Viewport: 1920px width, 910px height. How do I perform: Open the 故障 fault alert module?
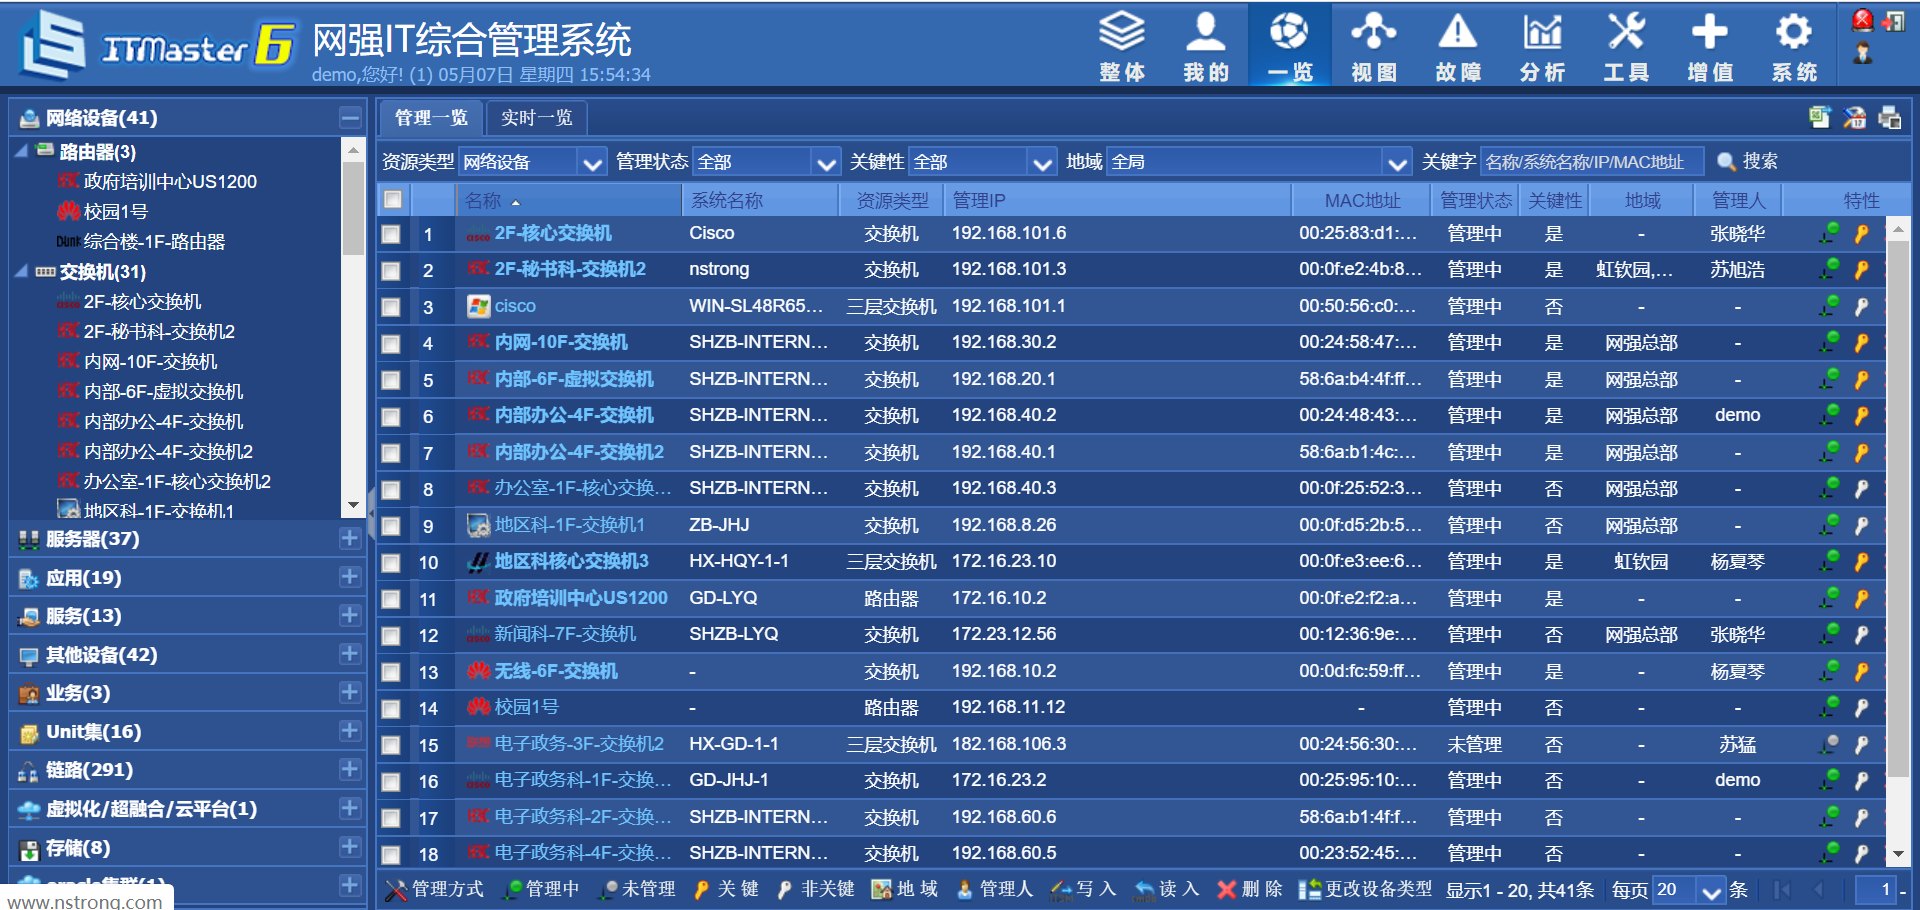coord(1458,46)
